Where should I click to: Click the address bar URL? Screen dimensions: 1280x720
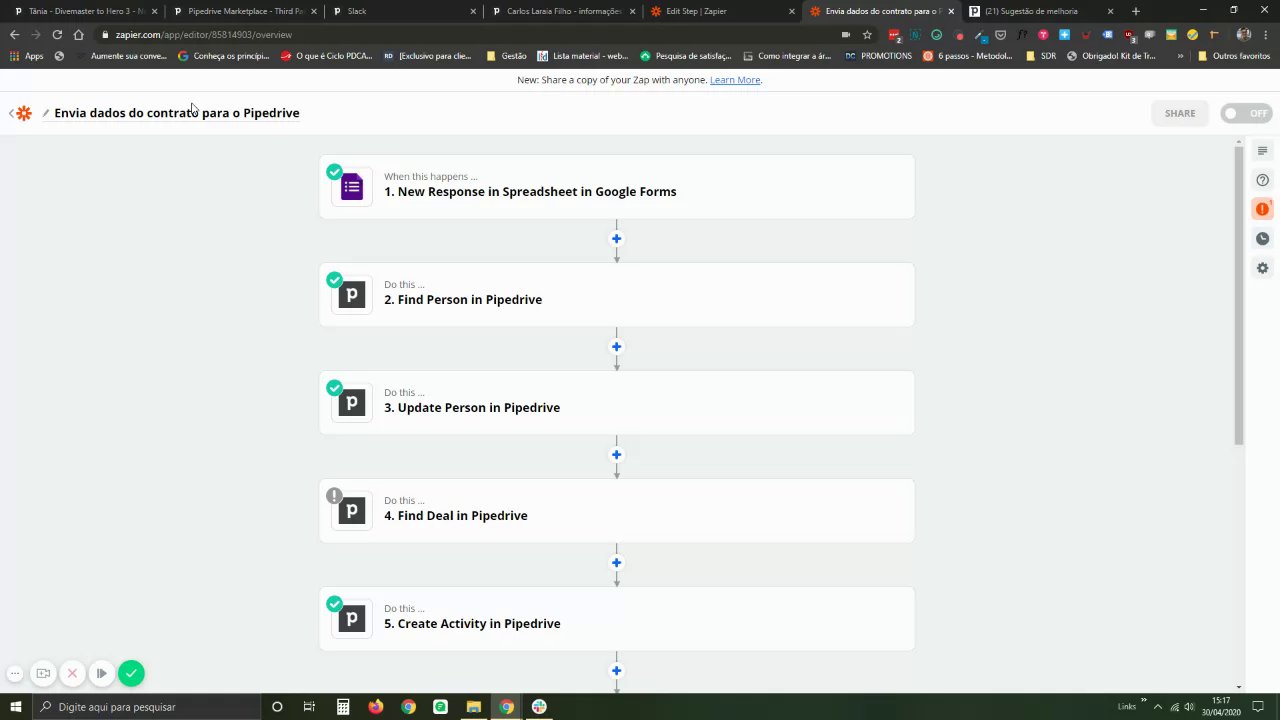point(204,35)
